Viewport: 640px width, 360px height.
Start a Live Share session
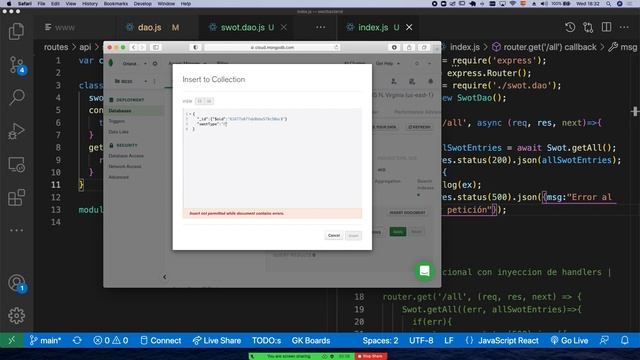click(217, 340)
